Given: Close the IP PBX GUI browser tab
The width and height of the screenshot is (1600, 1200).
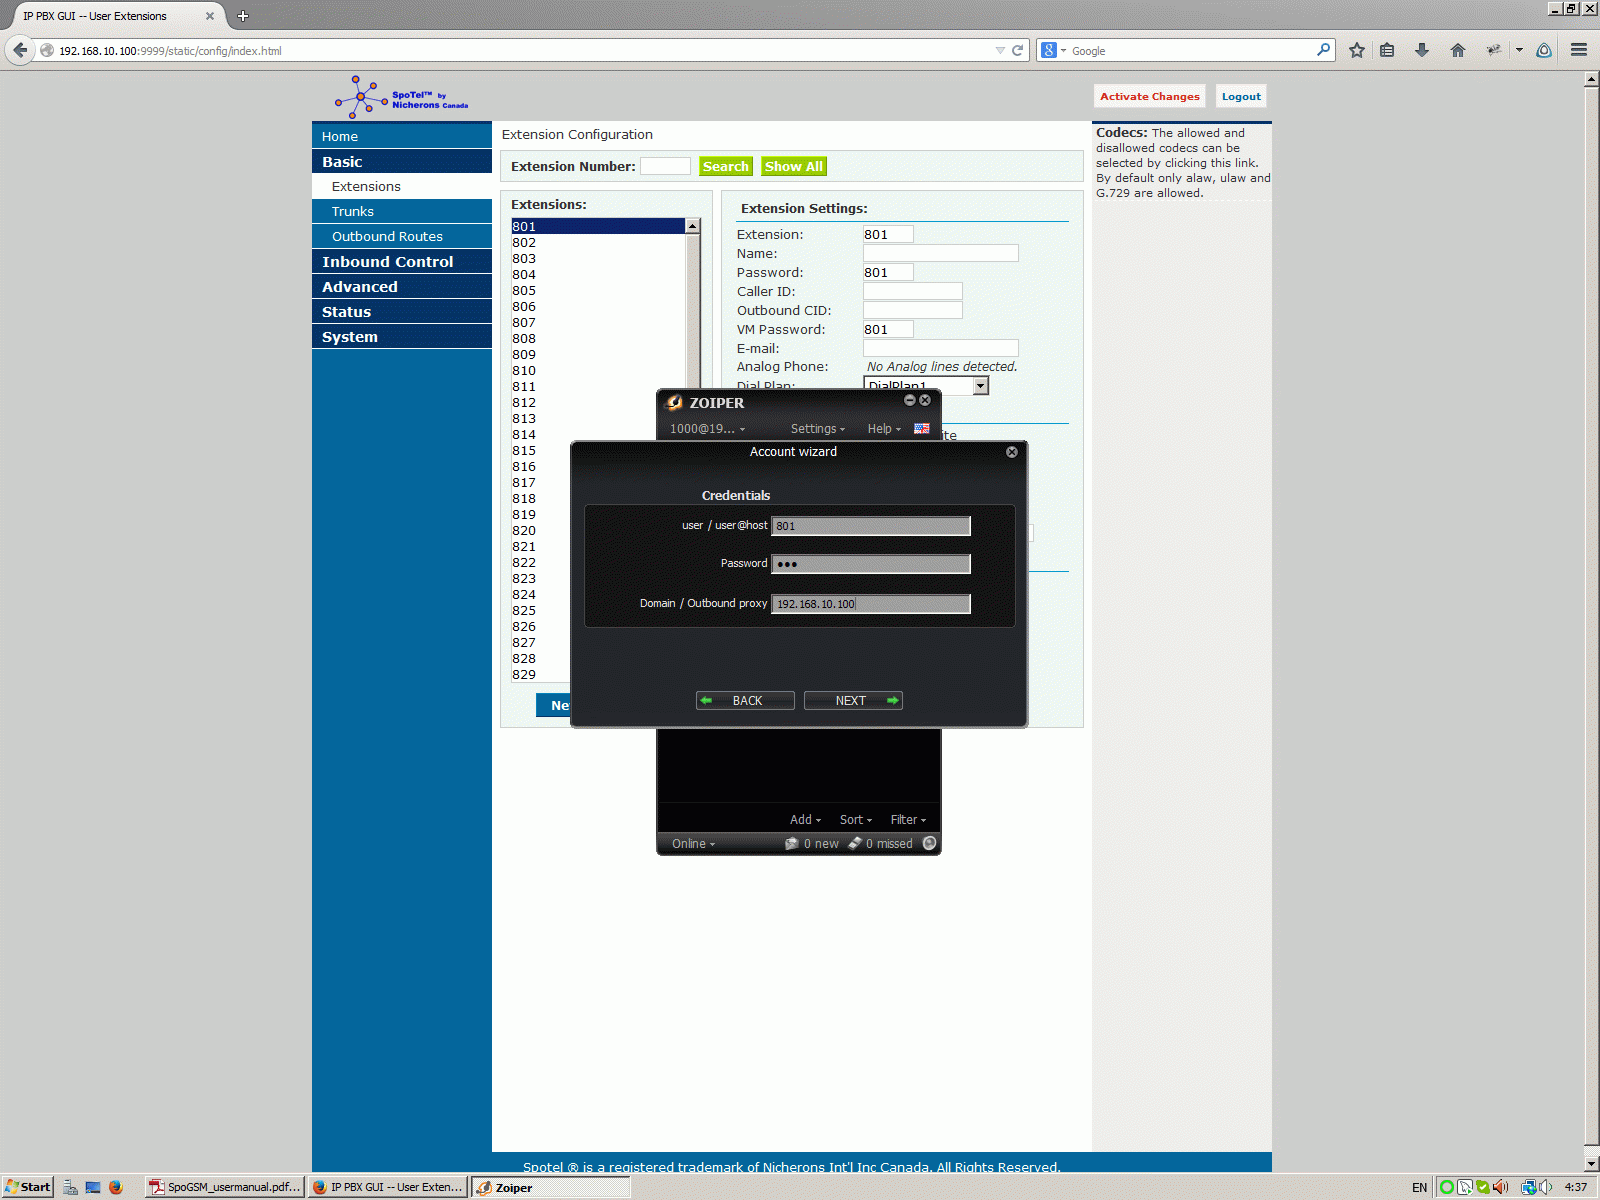Looking at the screenshot, I should [210, 16].
